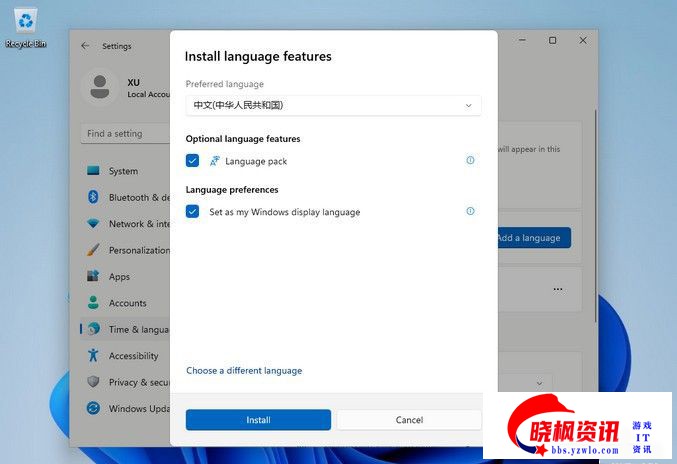Open the Preferred language dropdown
The width and height of the screenshot is (677, 464).
pos(333,105)
